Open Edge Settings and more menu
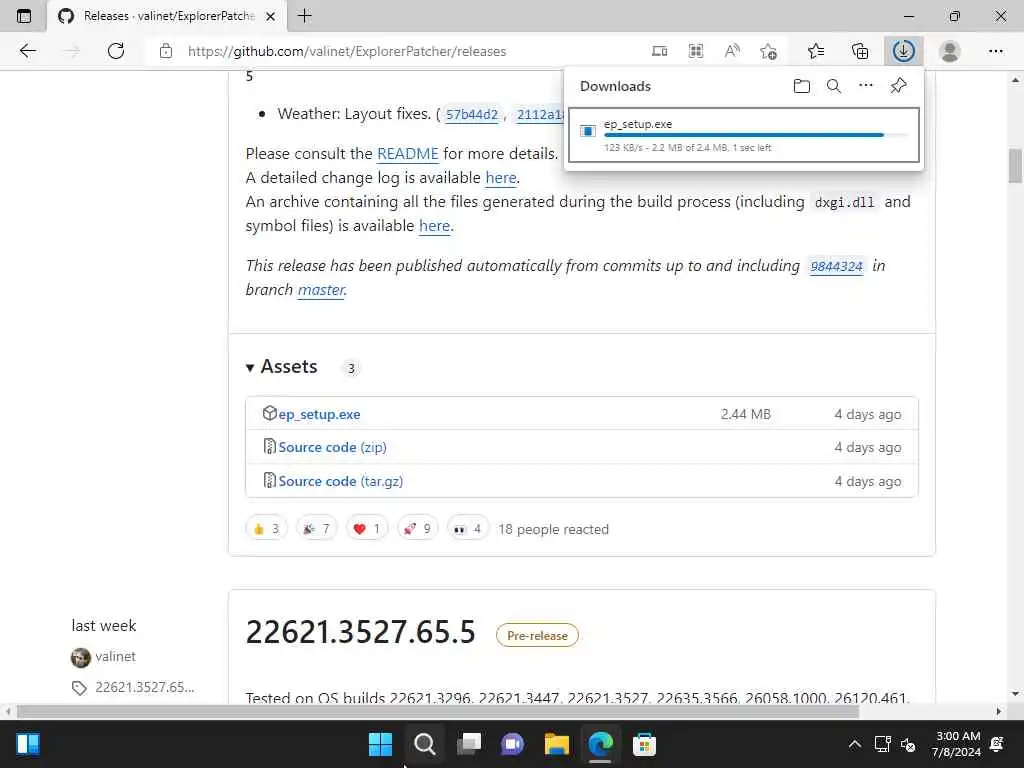The width and height of the screenshot is (1024, 768). (x=995, y=51)
